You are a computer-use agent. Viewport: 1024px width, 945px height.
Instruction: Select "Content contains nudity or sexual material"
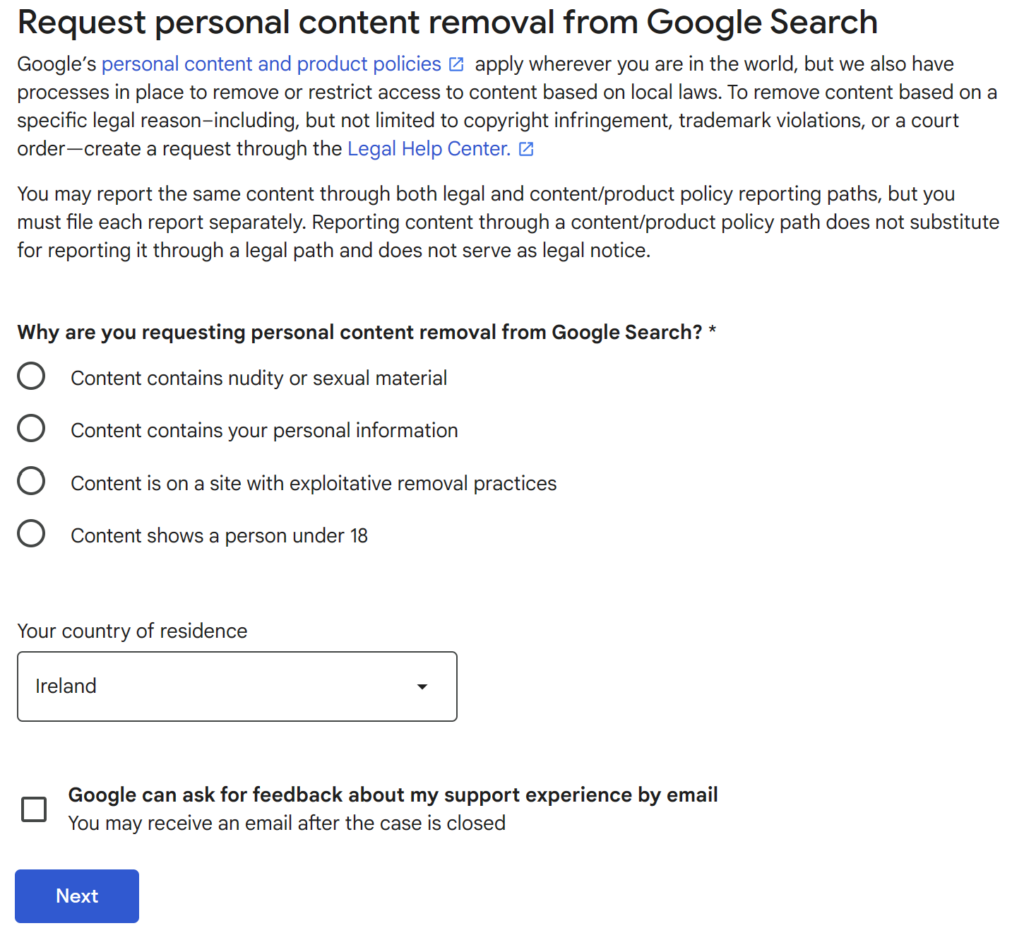(31, 376)
